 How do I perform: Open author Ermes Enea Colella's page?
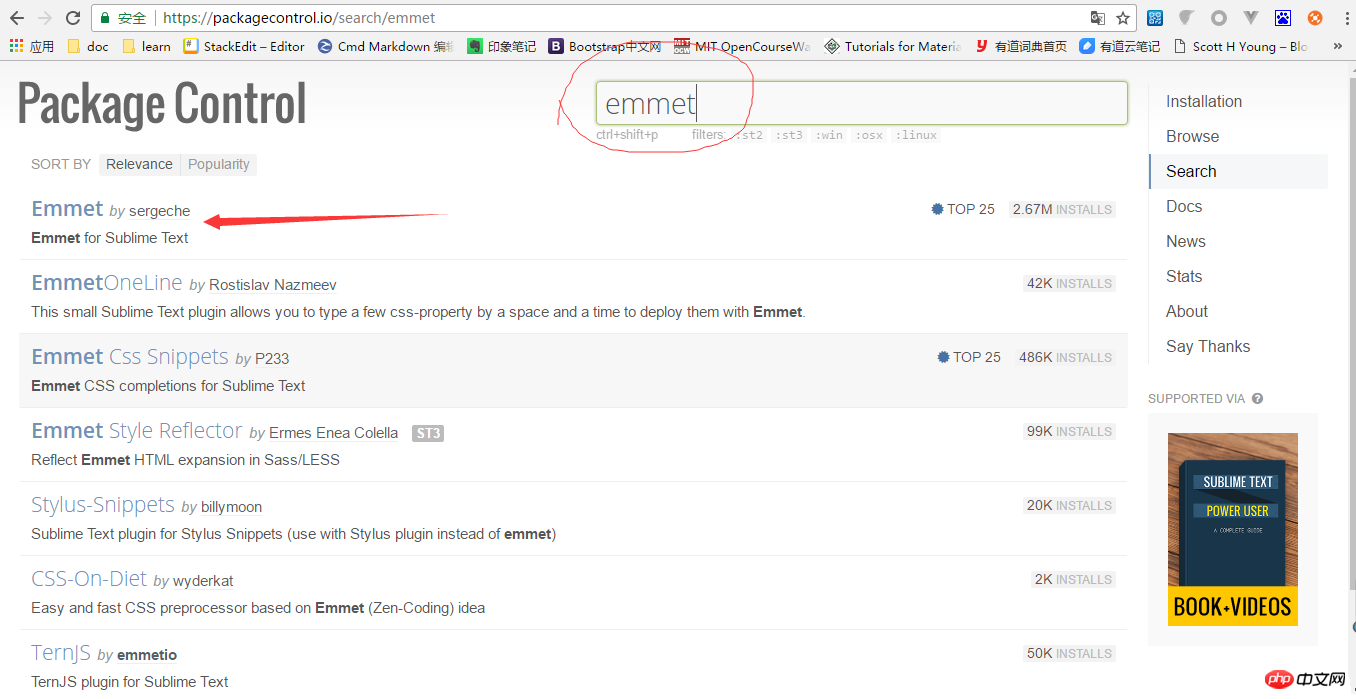(x=333, y=433)
